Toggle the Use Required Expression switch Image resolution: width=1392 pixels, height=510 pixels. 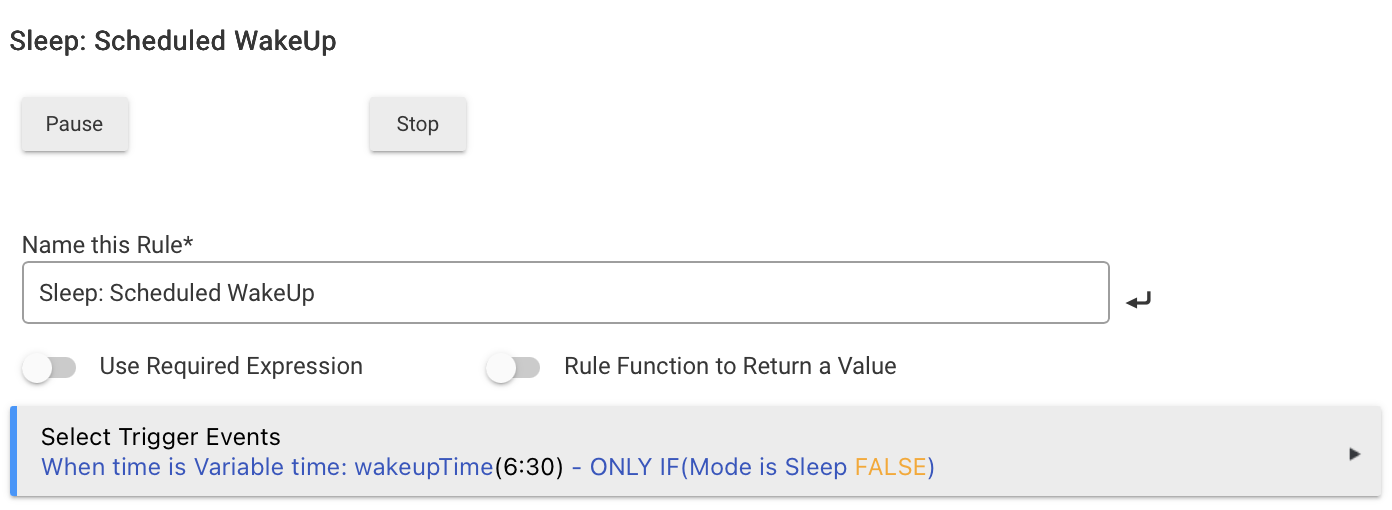pos(49,367)
